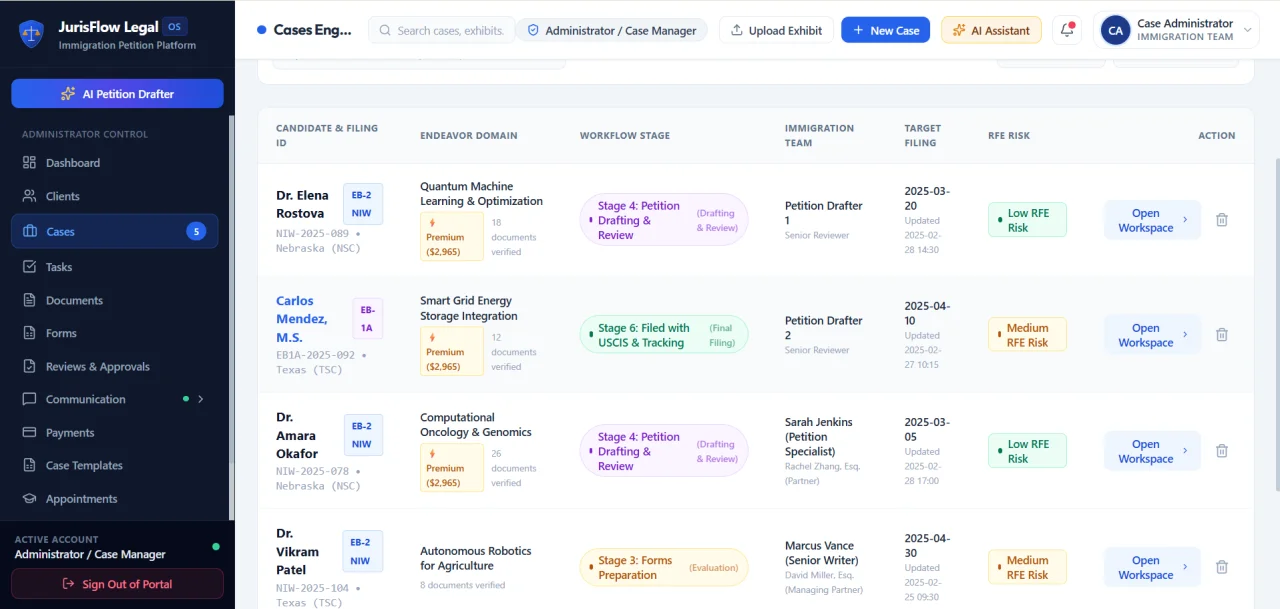The height and width of the screenshot is (609, 1280).
Task: Click Premium badge for Quantum Machine Learning
Action: pos(452,237)
